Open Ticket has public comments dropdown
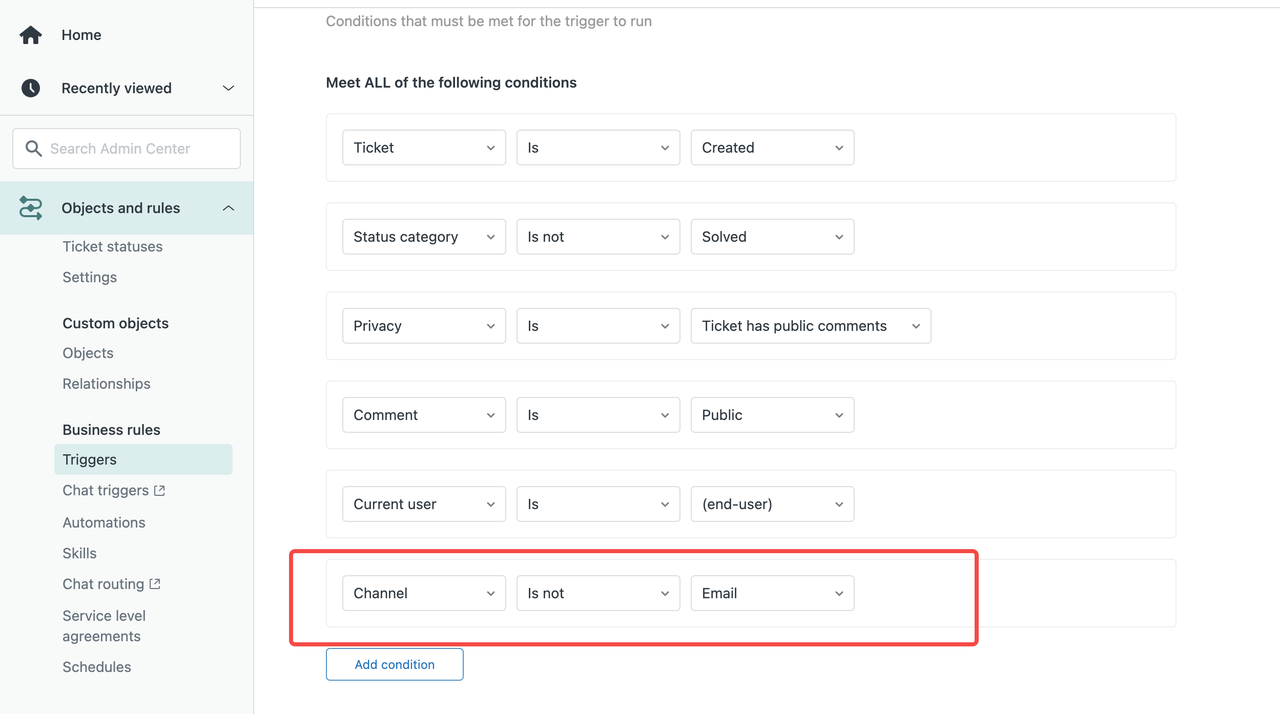Viewport: 1280px width, 714px height. tap(810, 326)
